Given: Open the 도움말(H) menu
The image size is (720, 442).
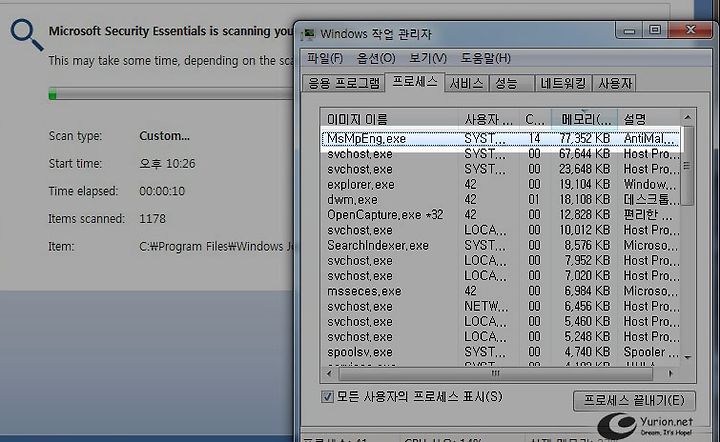Looking at the screenshot, I should click(x=485, y=58).
